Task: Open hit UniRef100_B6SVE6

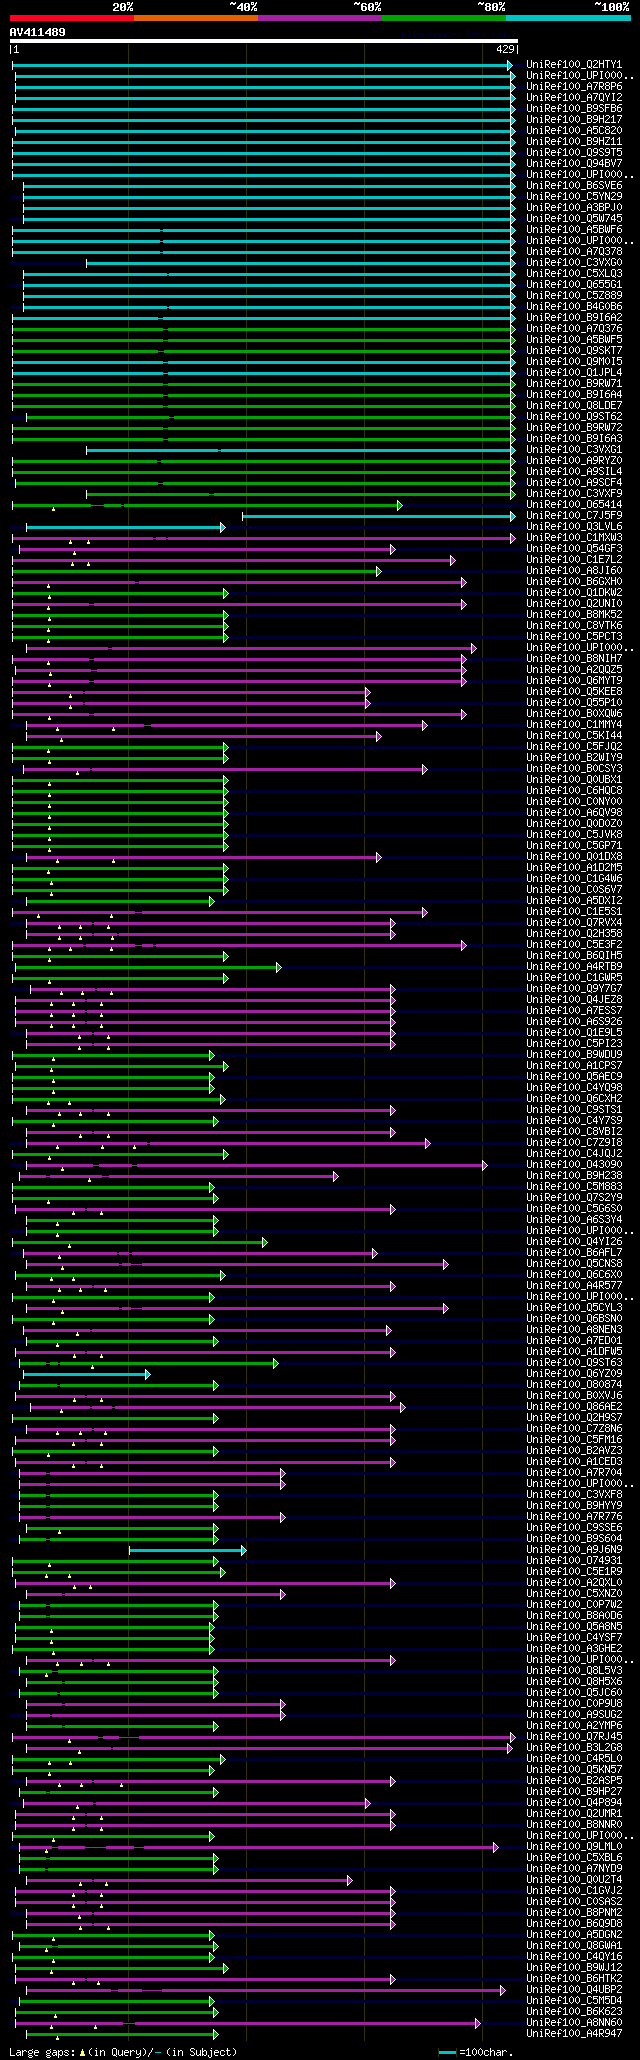Action: click(x=574, y=186)
